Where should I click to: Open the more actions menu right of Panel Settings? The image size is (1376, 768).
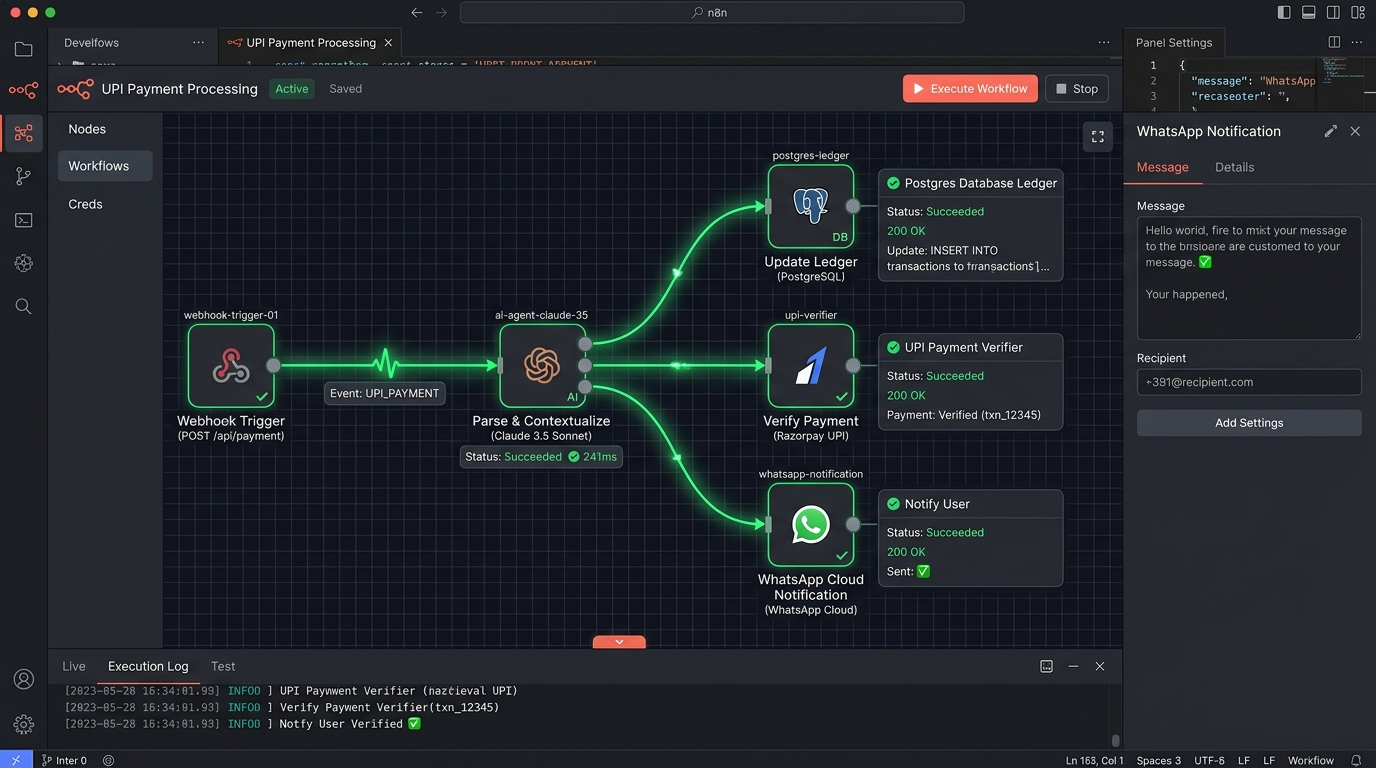pyautogui.click(x=1357, y=43)
